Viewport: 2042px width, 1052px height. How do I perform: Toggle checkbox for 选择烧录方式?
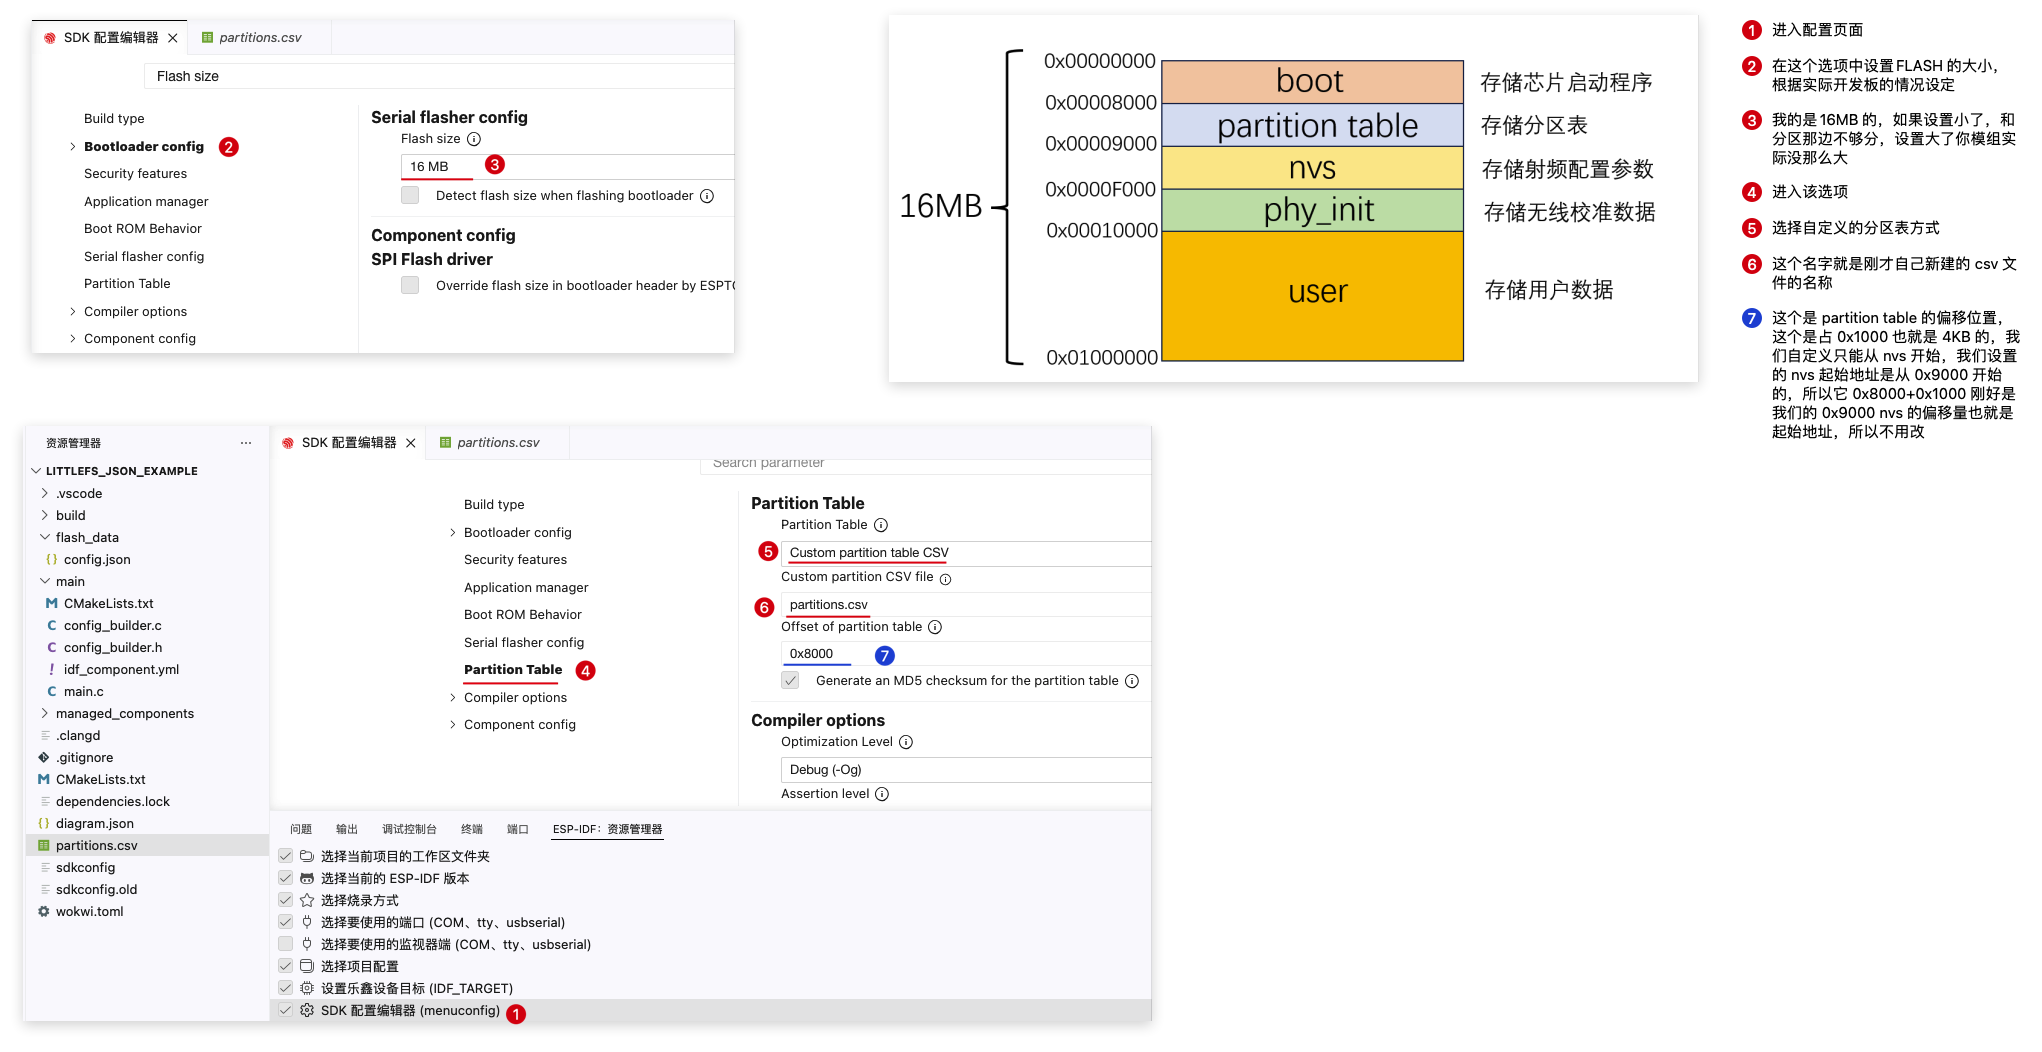pyautogui.click(x=286, y=900)
